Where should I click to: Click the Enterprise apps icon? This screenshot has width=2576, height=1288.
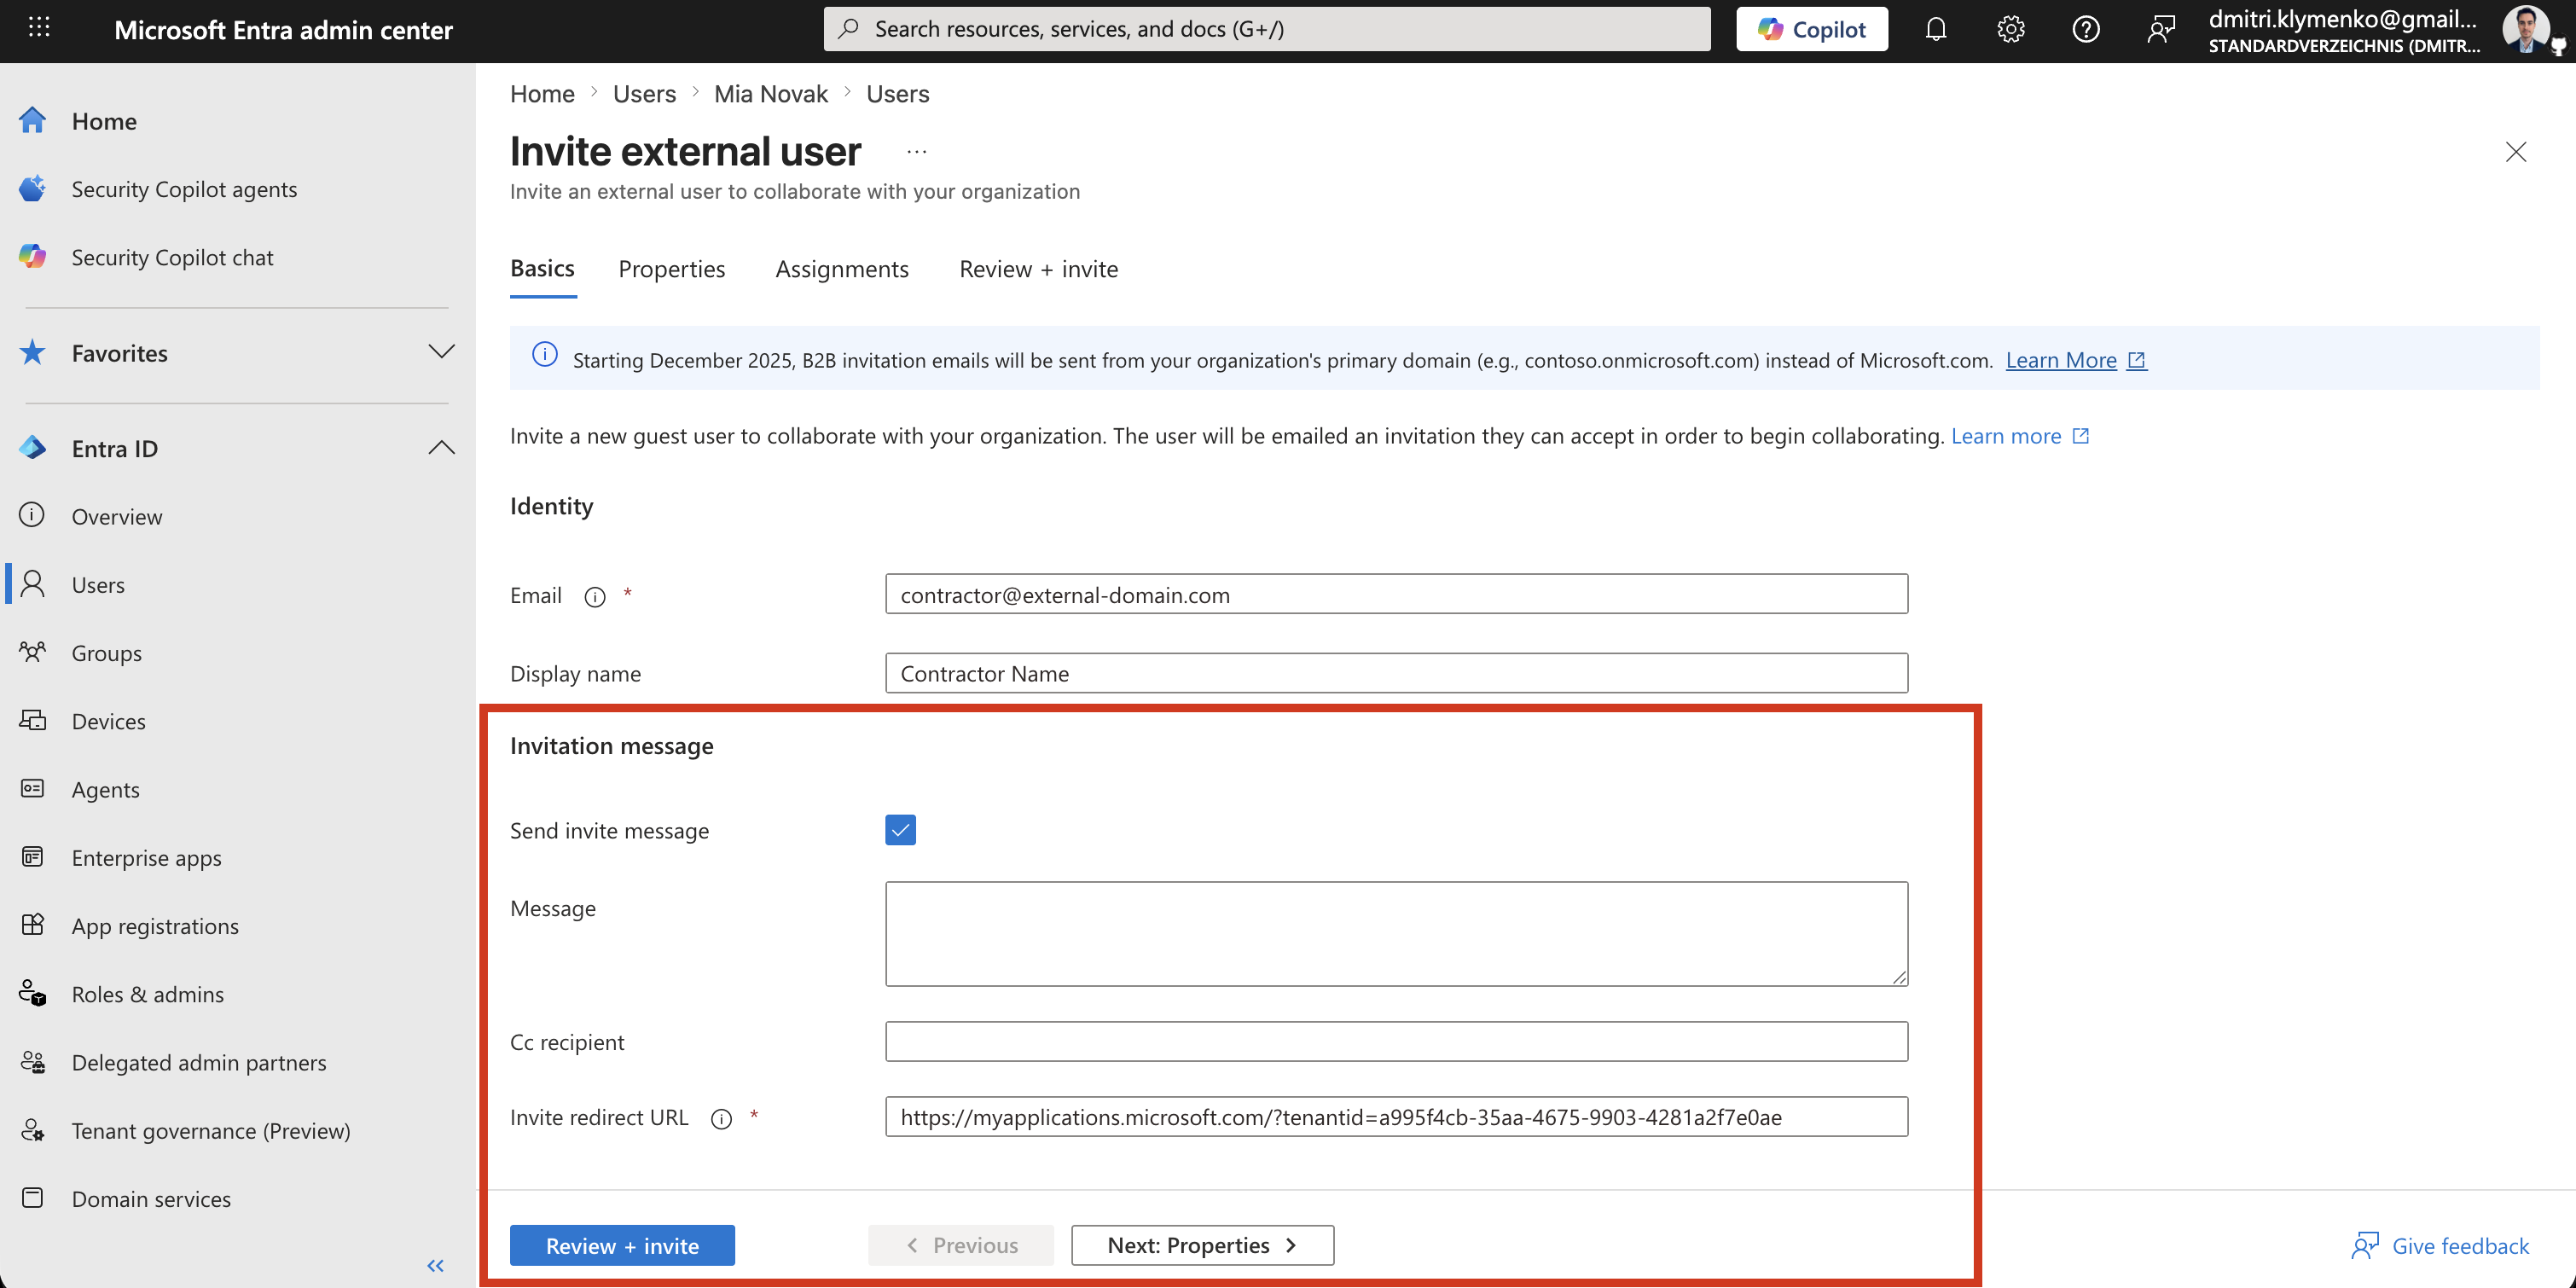pos(33,857)
